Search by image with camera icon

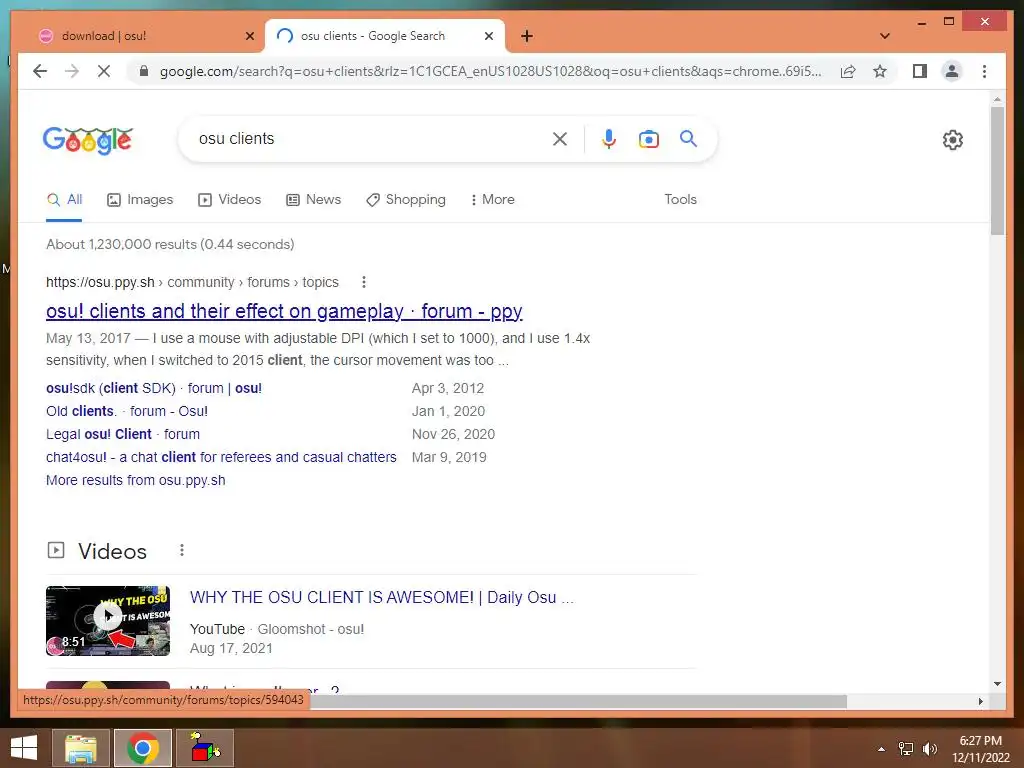click(648, 139)
